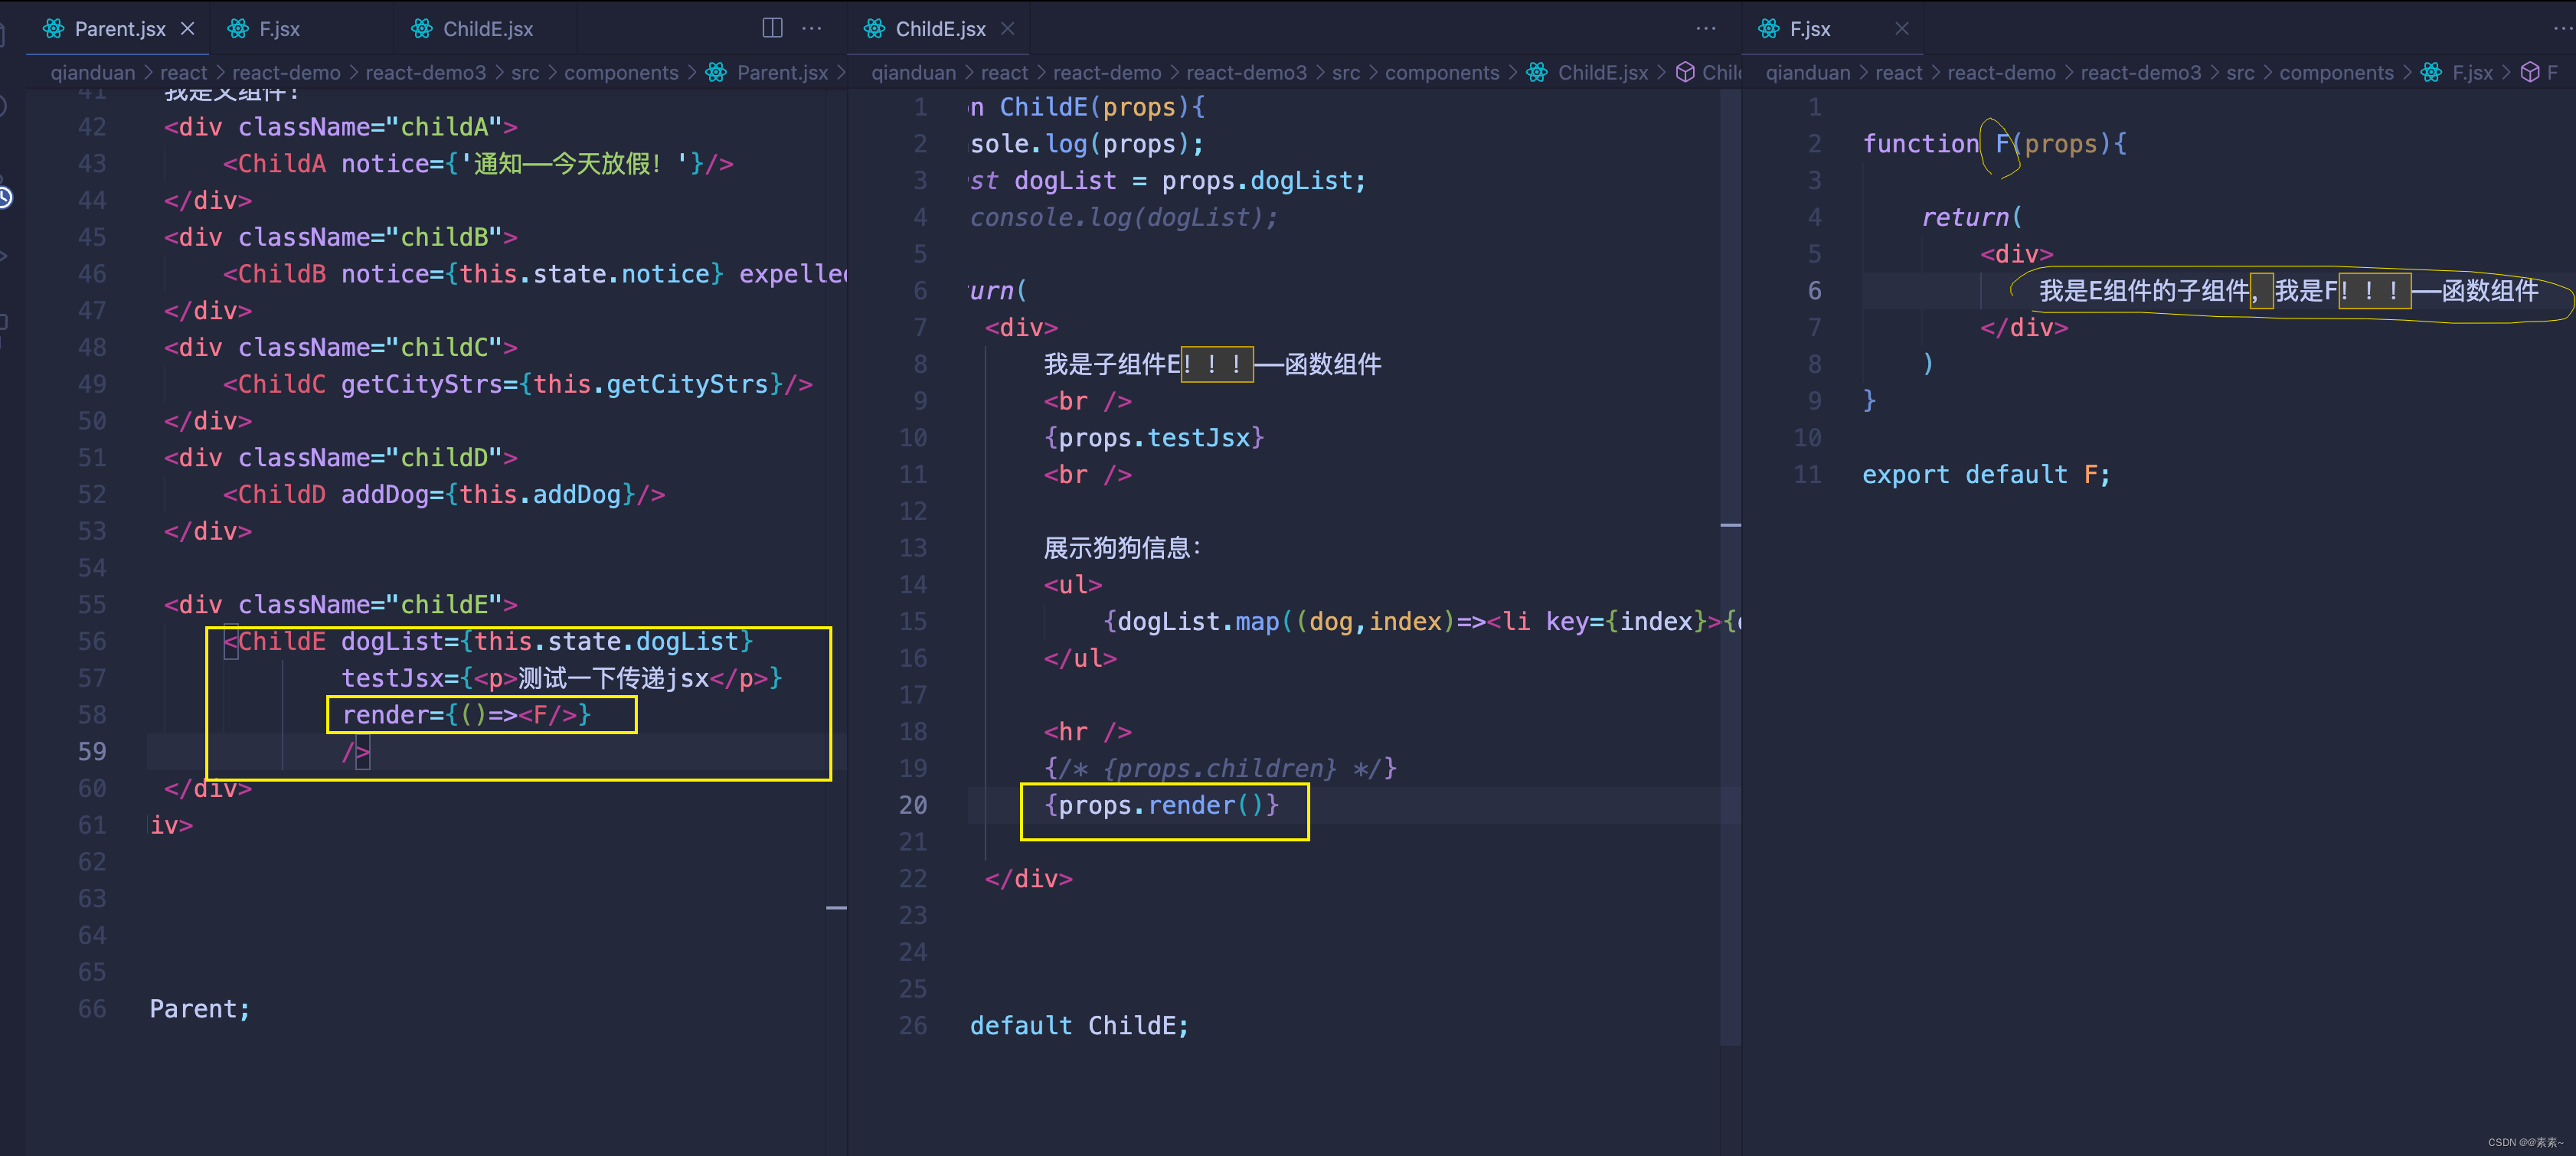Open more actions menu in middle editor group
The width and height of the screenshot is (2576, 1156).
[1706, 28]
